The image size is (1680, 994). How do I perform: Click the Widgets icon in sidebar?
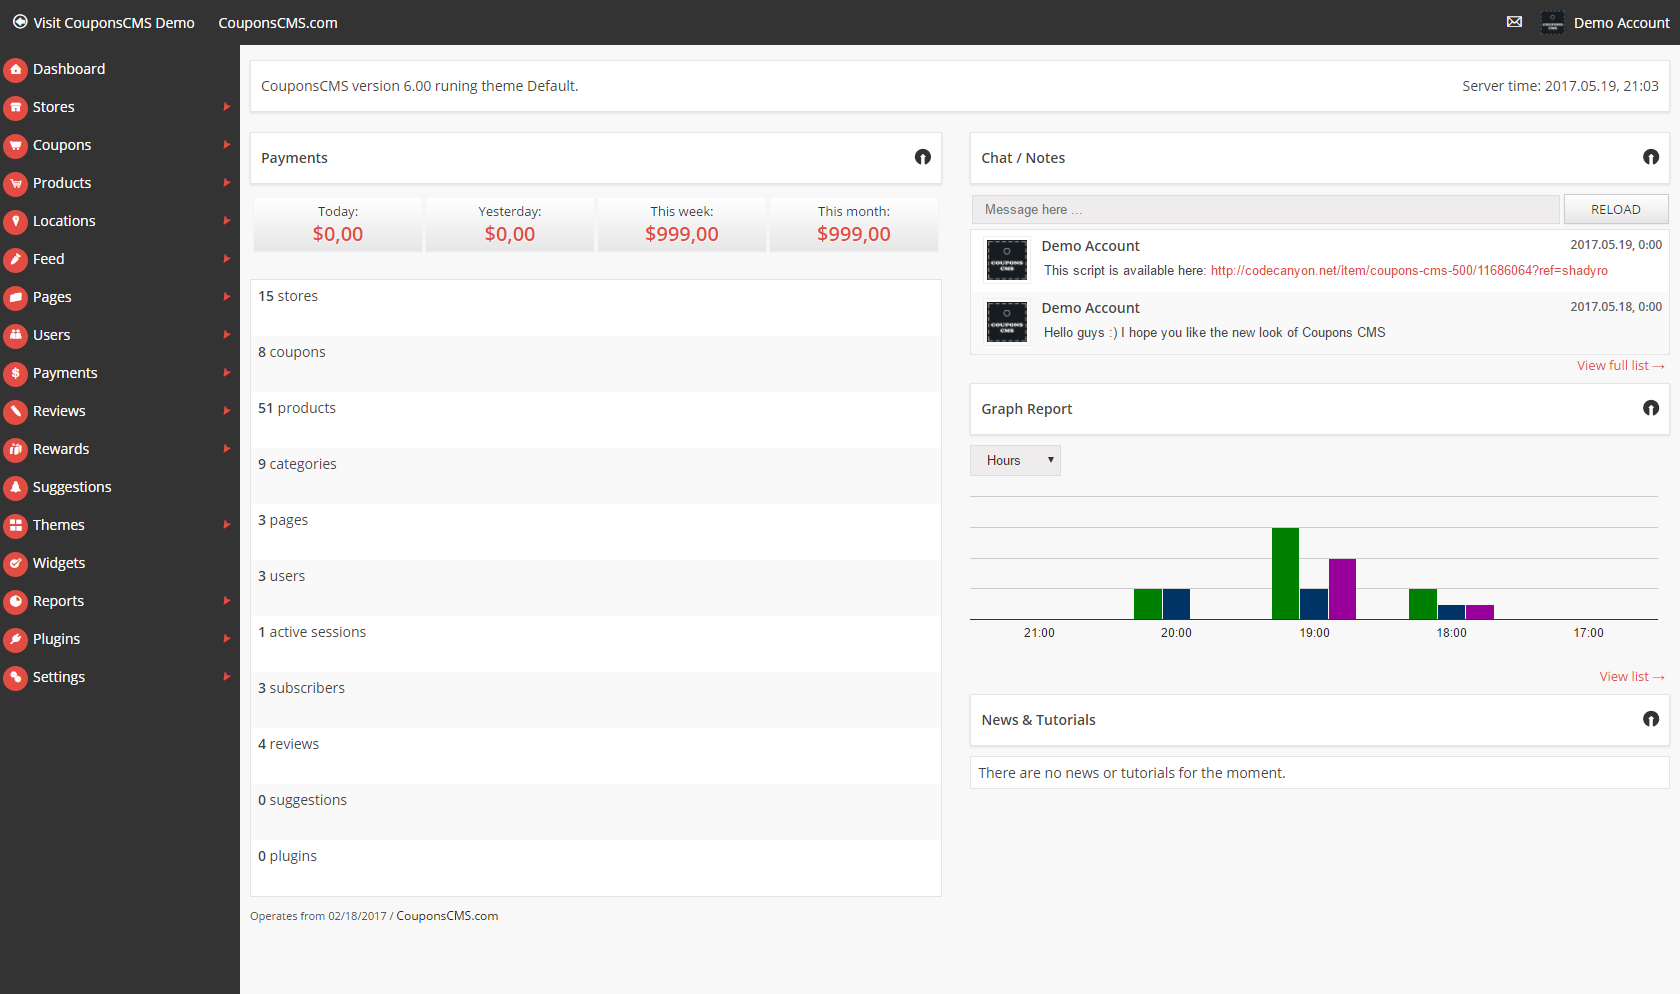coord(16,563)
